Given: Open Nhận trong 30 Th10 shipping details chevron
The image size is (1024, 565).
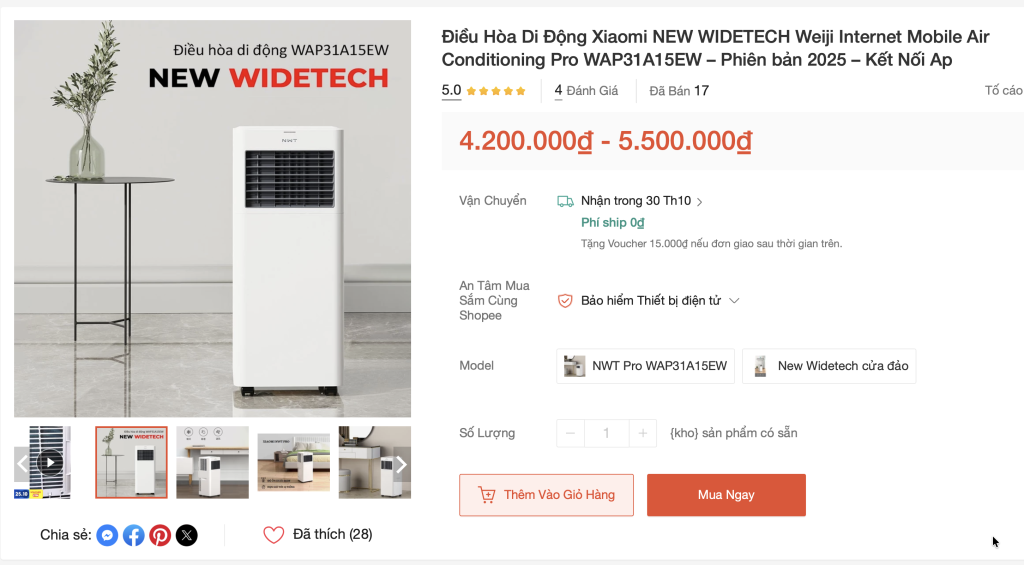Looking at the screenshot, I should click(x=699, y=202).
